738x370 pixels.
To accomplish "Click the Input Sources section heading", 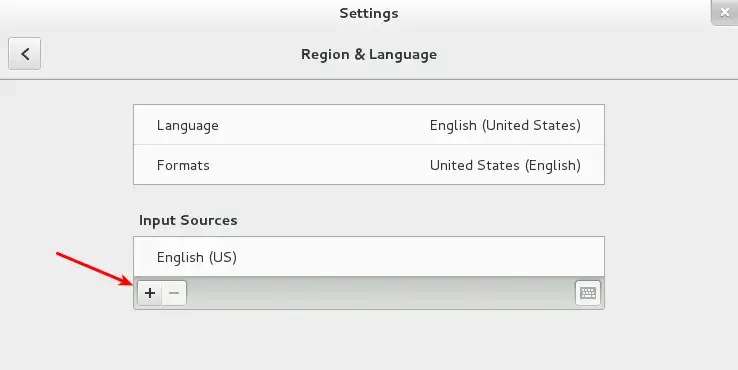I will pyautogui.click(x=188, y=220).
